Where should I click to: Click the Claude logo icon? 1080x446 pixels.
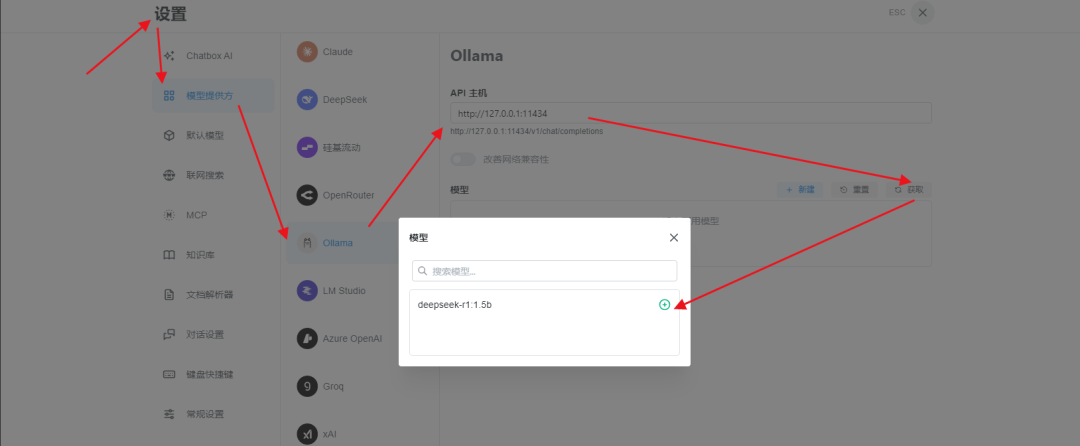point(307,52)
